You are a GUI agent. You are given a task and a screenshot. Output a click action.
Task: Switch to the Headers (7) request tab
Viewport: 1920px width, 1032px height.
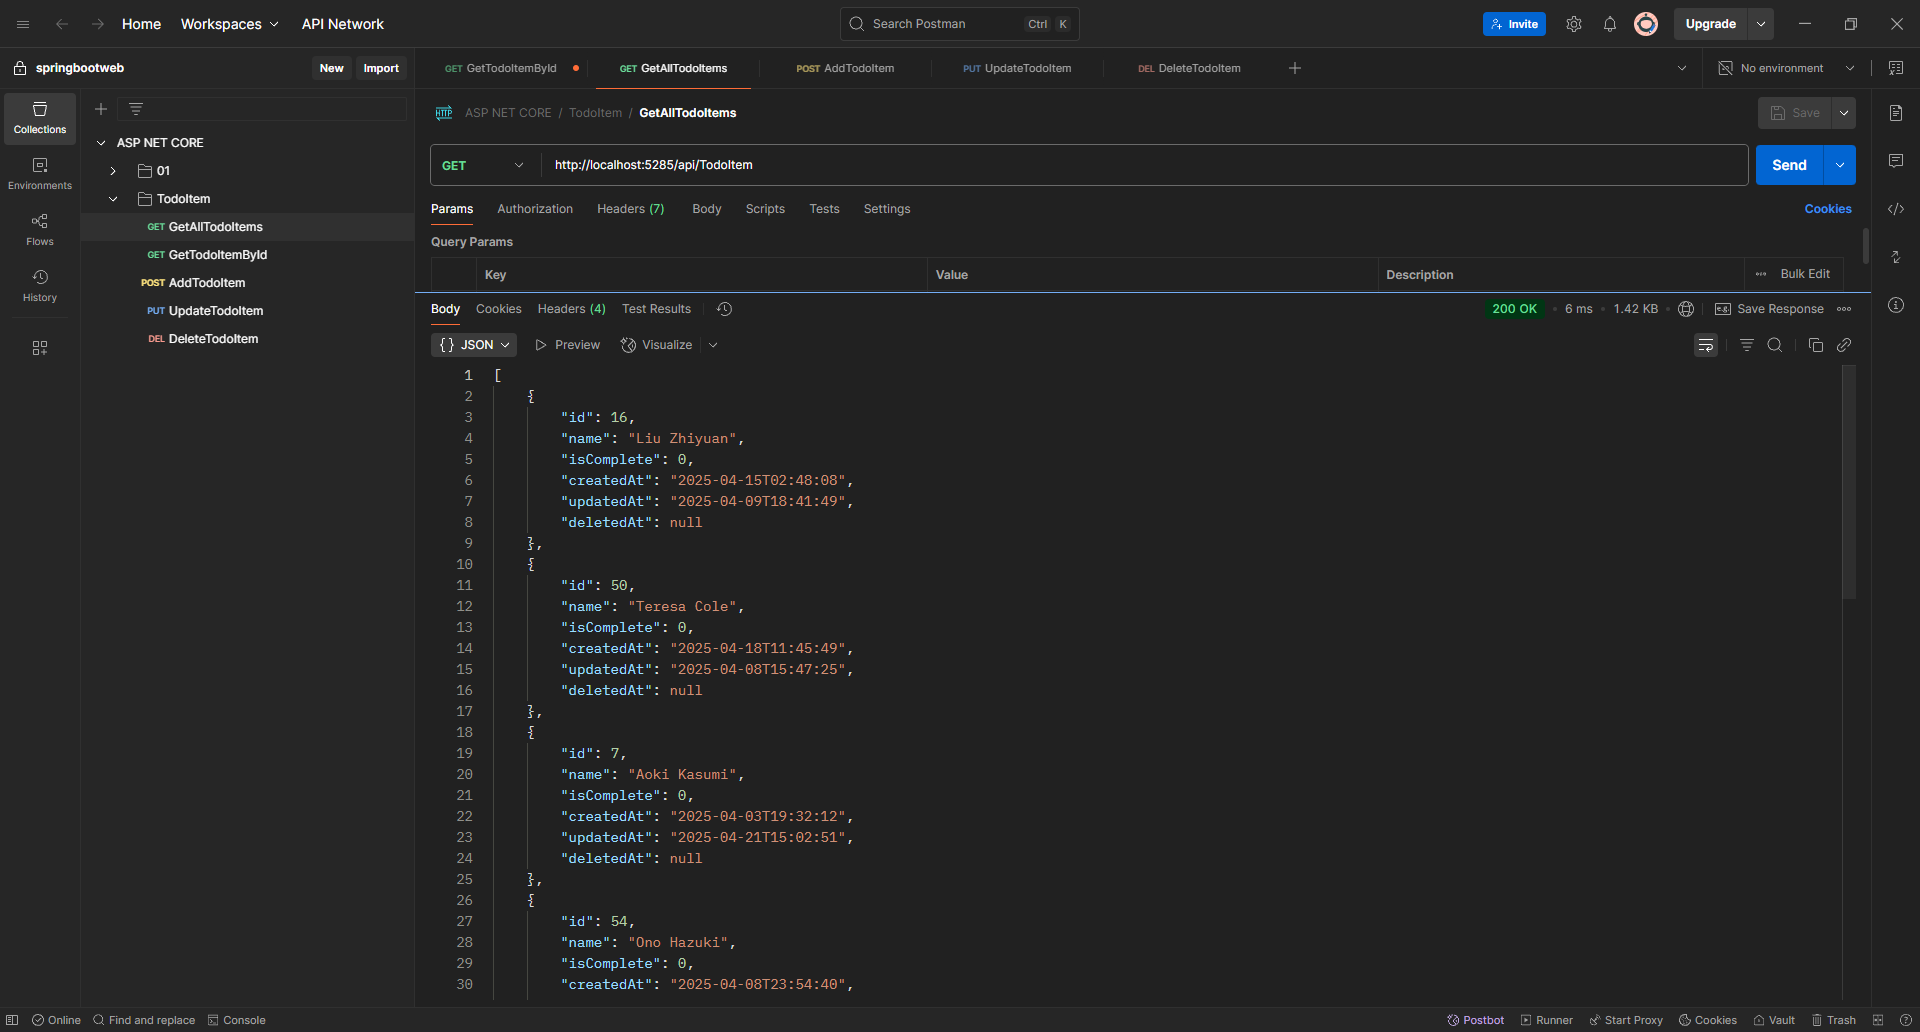630,209
